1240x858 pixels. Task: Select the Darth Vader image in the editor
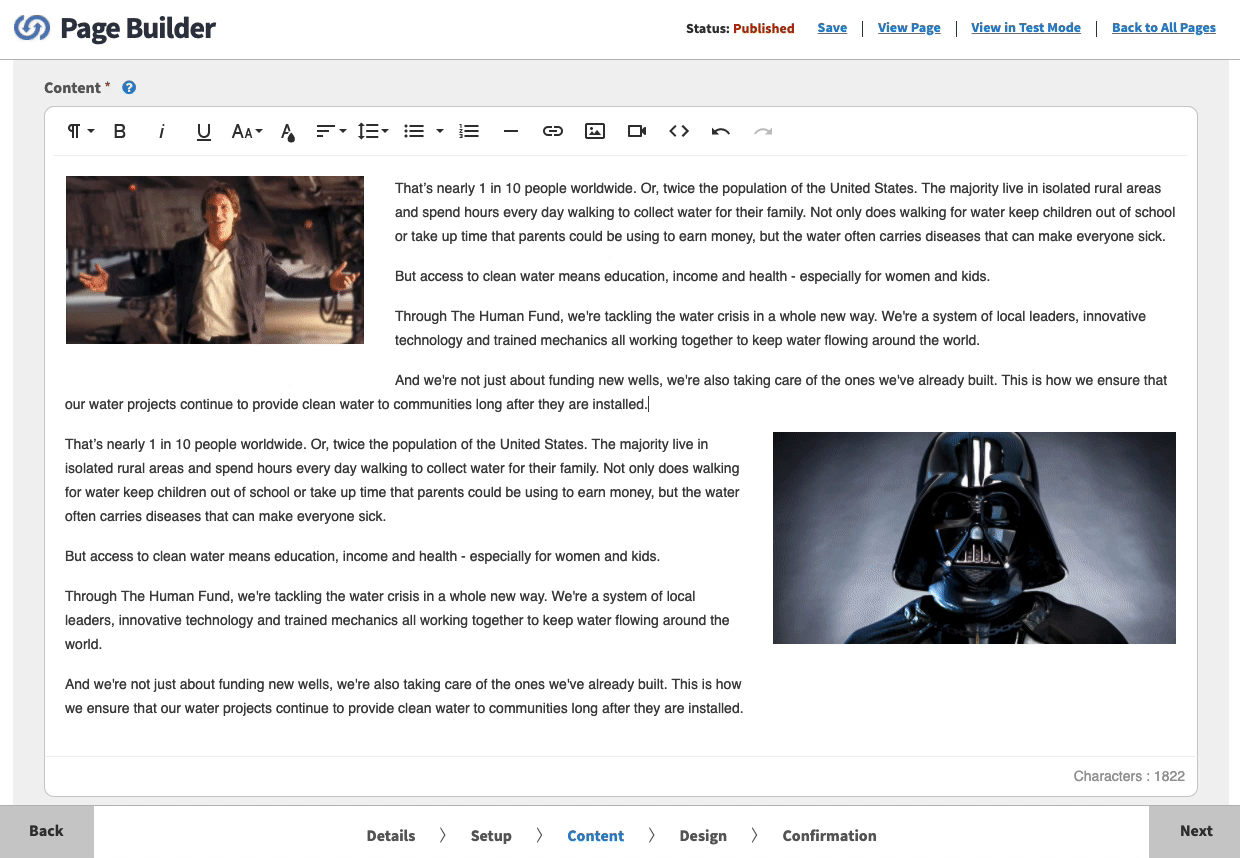click(974, 538)
